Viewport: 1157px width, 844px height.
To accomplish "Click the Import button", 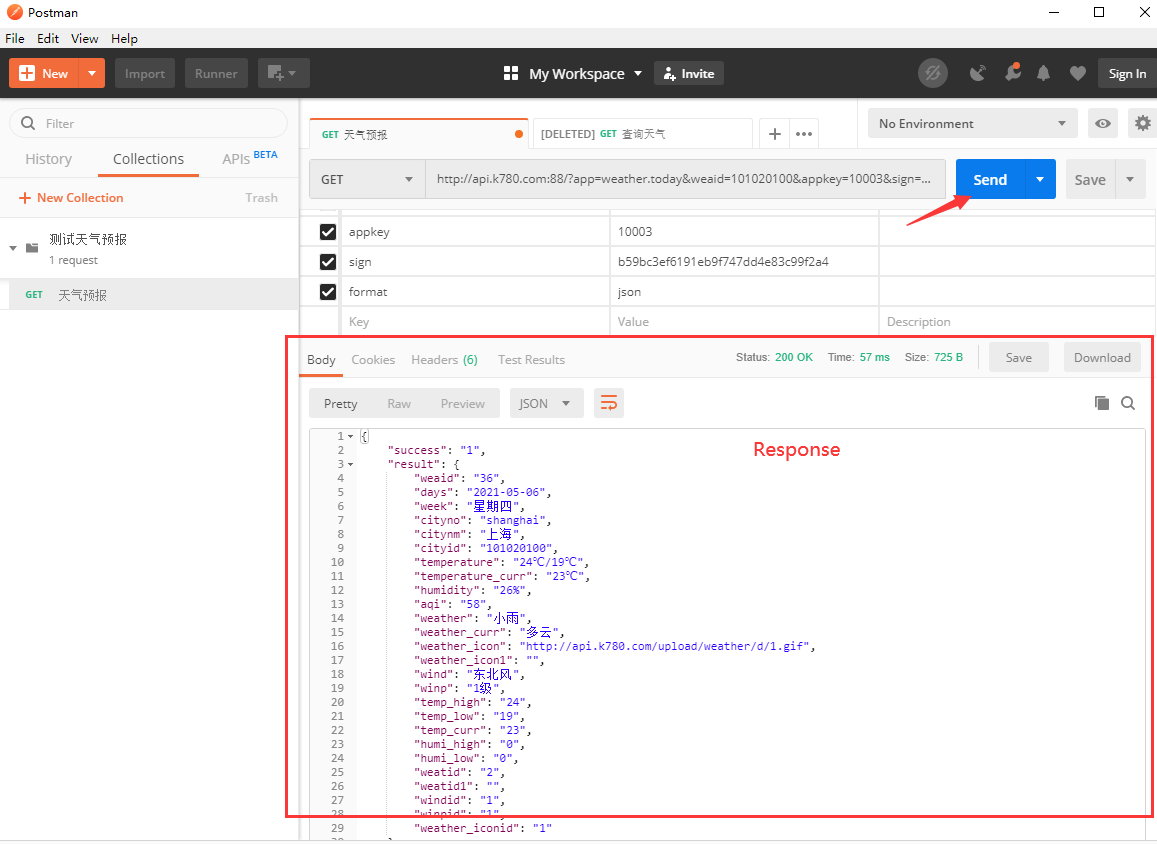I will click(x=145, y=73).
